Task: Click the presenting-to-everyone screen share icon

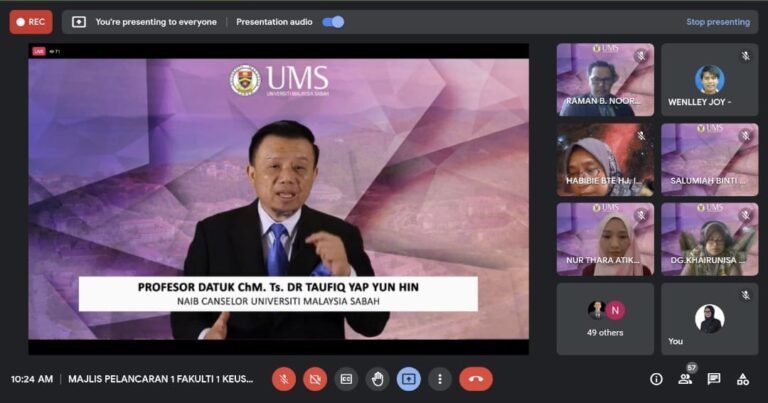Action: (79, 22)
